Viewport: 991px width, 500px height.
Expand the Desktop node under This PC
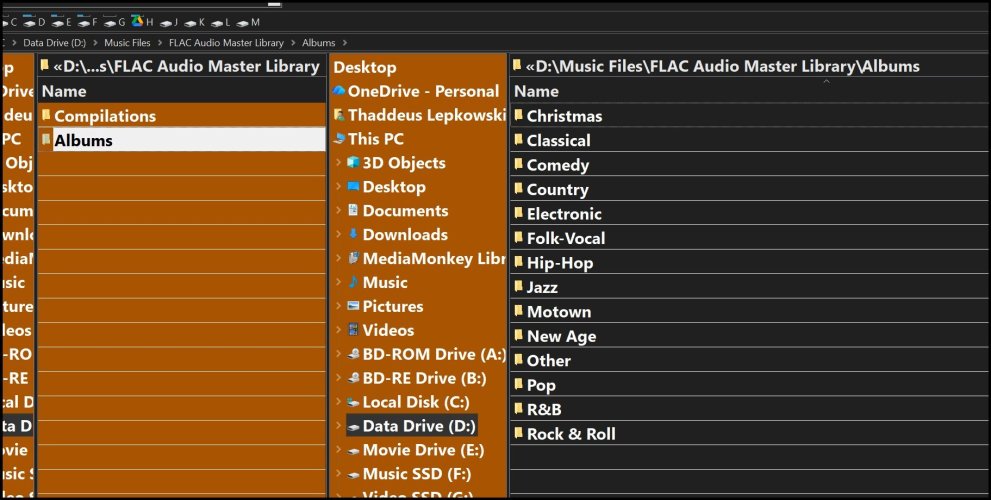click(339, 187)
